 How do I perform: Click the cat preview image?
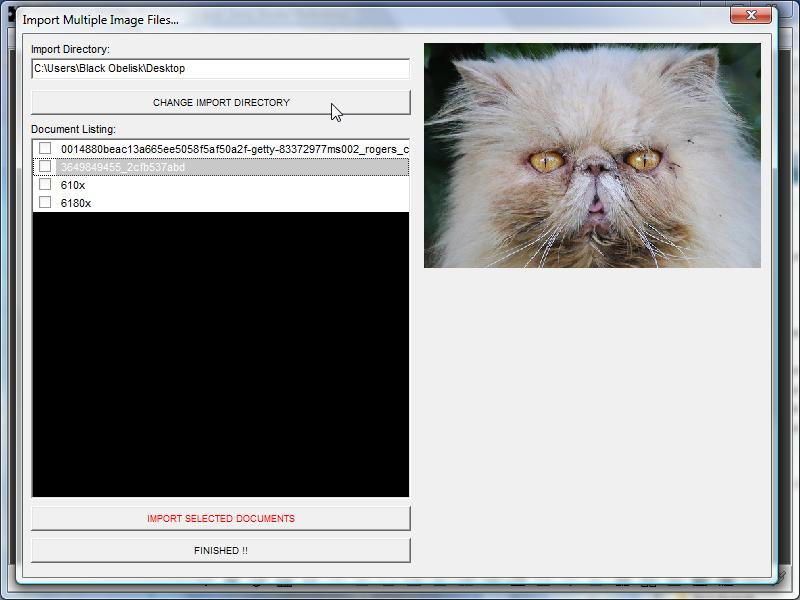592,155
